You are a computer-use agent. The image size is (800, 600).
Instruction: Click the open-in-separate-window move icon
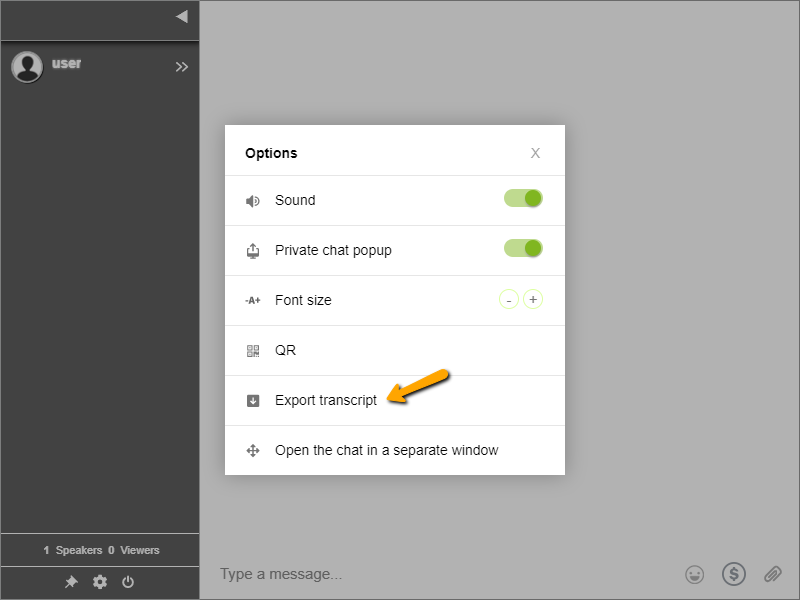(x=253, y=450)
